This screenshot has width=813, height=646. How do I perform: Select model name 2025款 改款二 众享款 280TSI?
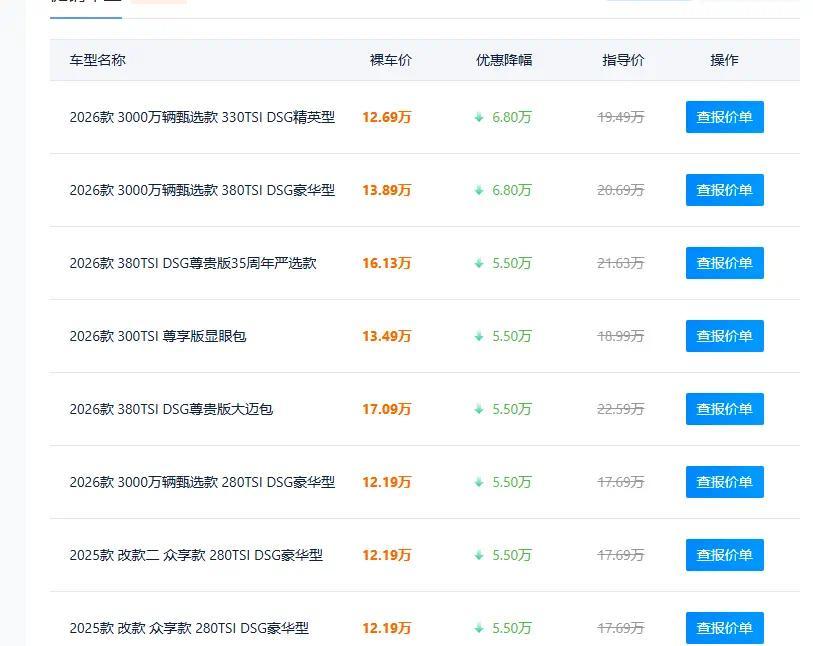[x=196, y=556]
